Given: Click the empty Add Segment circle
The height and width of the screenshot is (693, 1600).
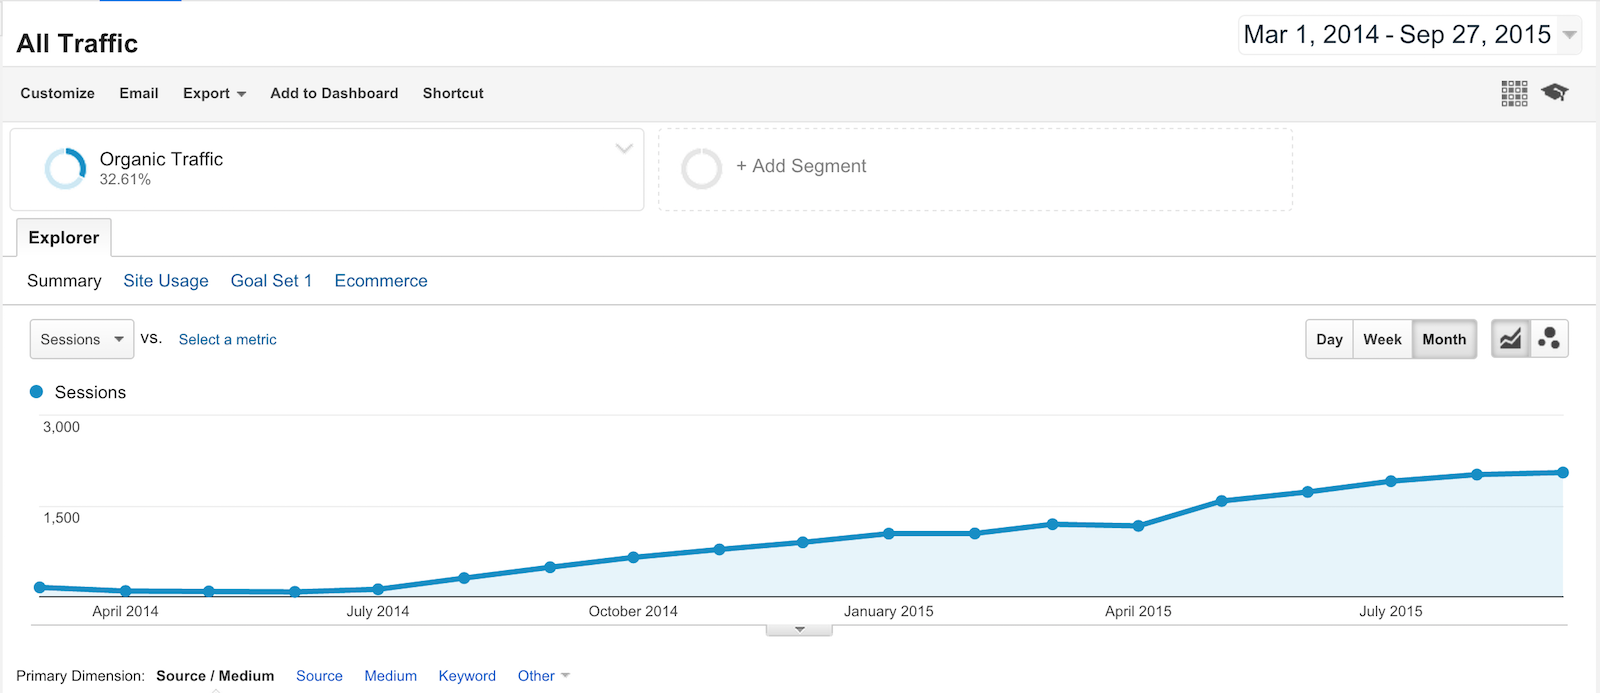Looking at the screenshot, I should (701, 168).
